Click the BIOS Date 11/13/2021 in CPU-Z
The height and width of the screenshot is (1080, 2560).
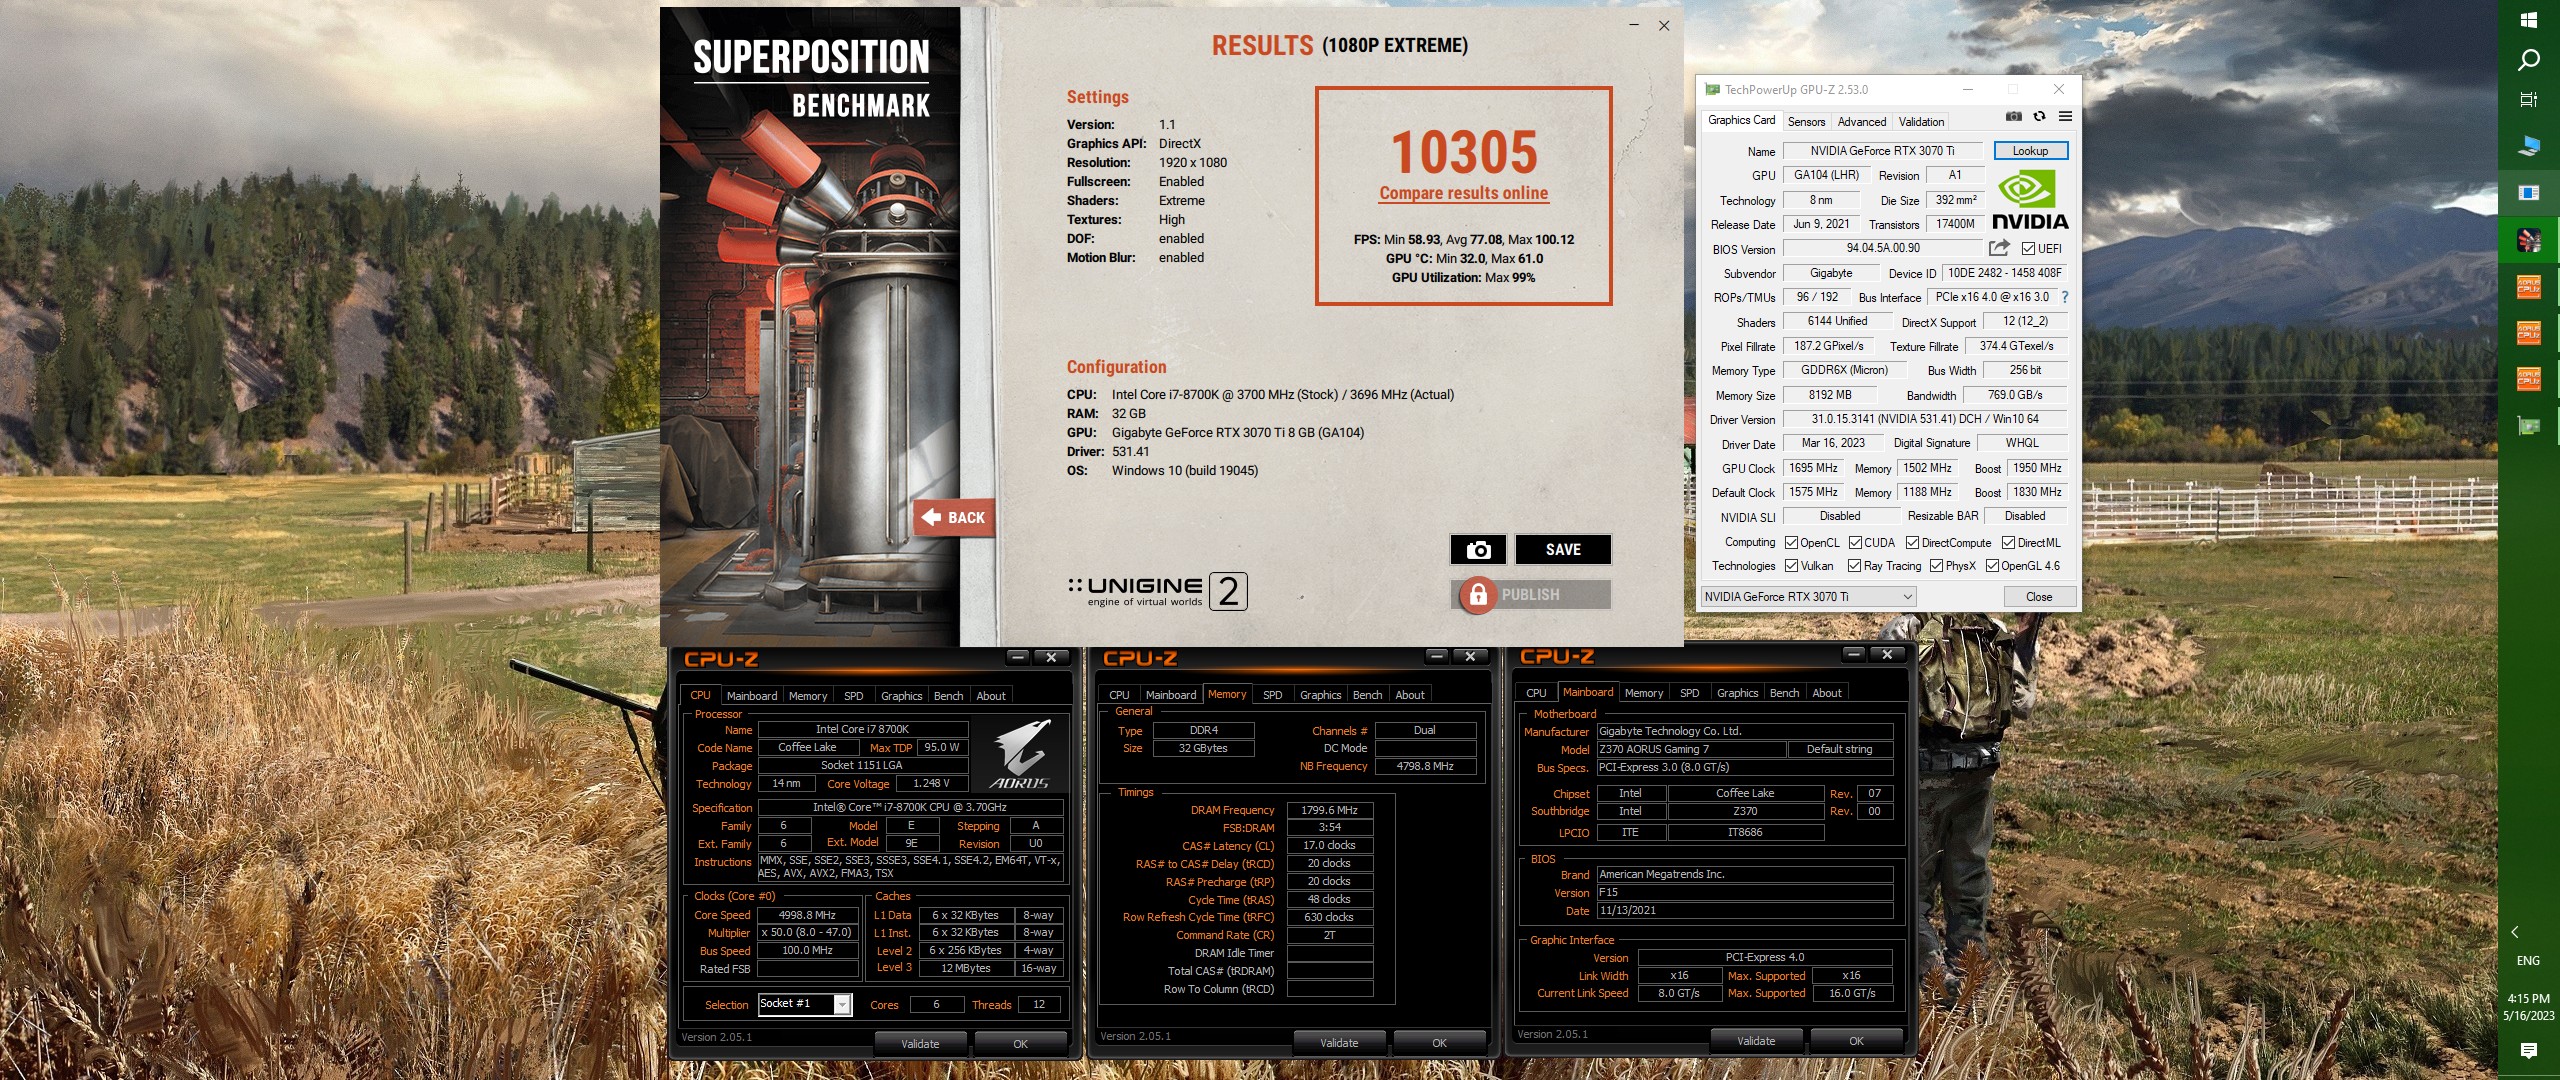1744,911
